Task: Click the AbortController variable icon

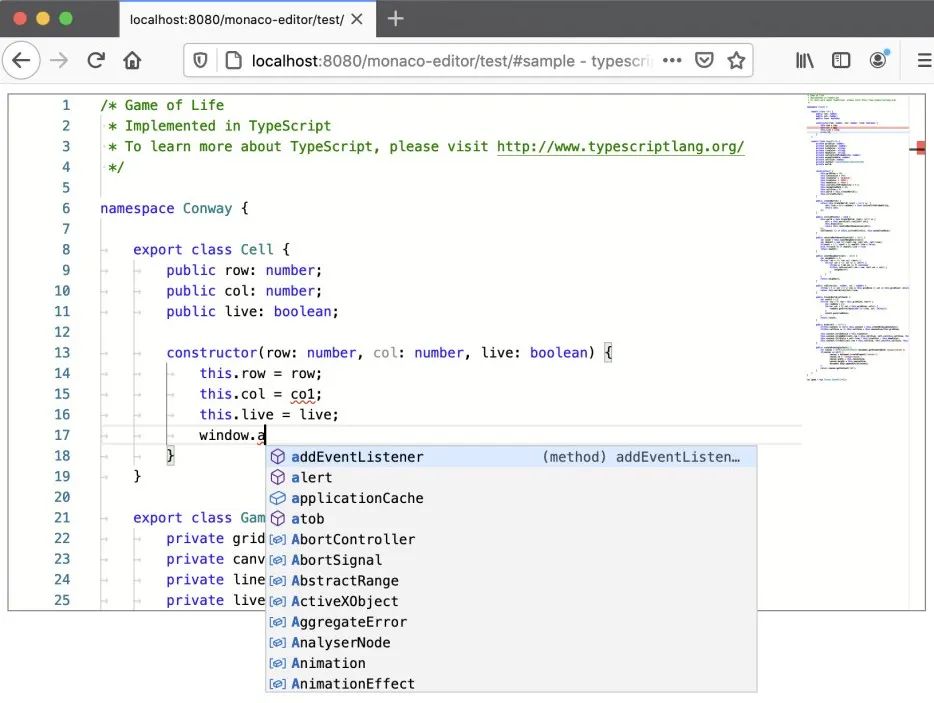Action: tap(278, 540)
